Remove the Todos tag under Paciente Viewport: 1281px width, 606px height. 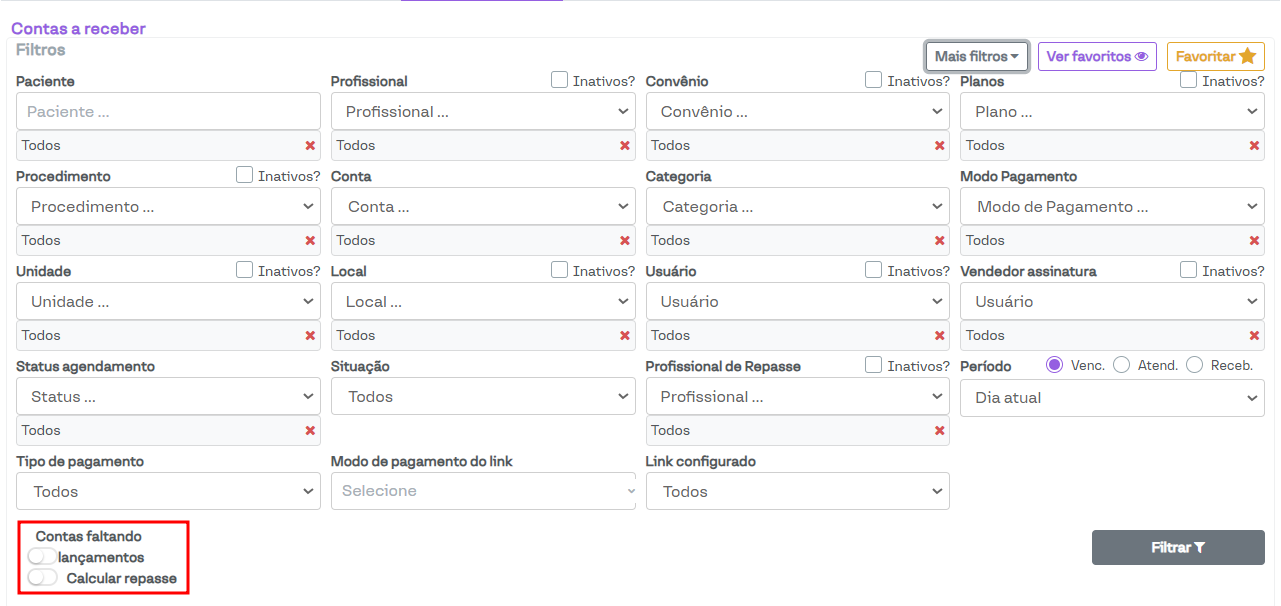coord(310,146)
